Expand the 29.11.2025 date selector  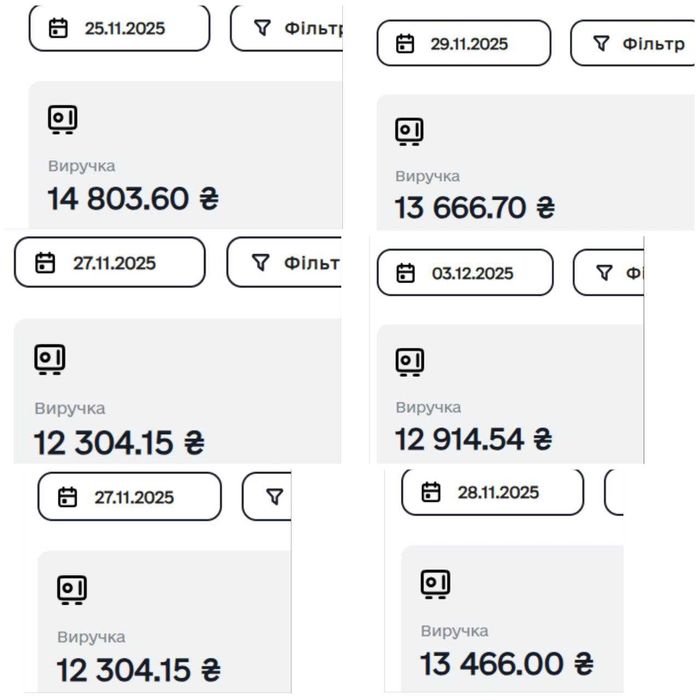(463, 43)
